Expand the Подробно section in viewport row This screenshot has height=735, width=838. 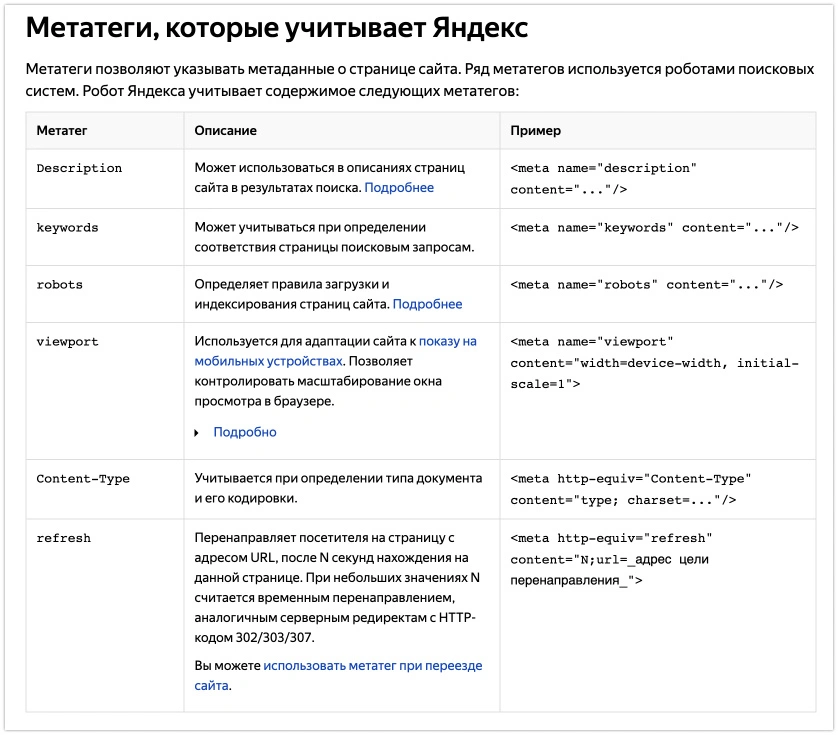coord(244,432)
